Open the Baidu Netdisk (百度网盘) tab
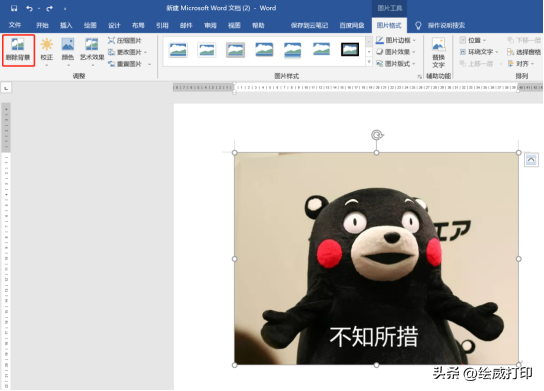 pos(352,25)
